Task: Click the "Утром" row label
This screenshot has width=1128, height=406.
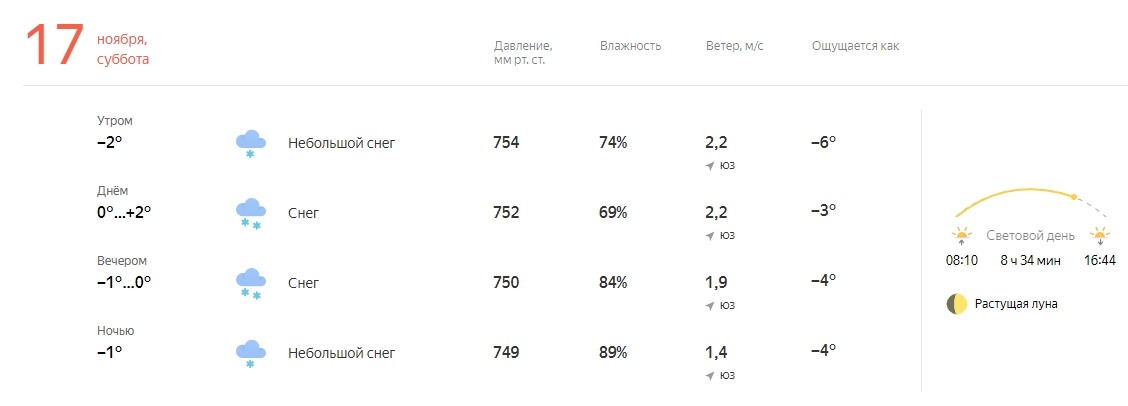Action: point(114,121)
